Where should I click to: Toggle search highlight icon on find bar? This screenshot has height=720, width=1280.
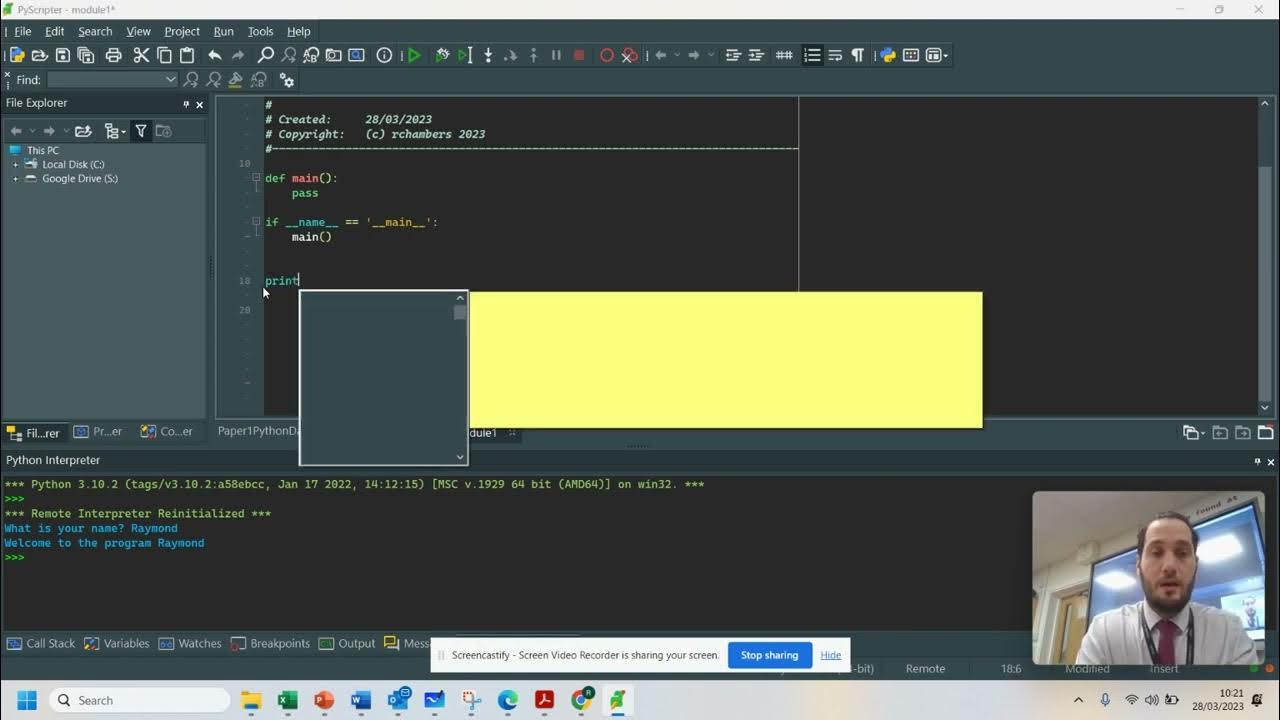[236, 80]
